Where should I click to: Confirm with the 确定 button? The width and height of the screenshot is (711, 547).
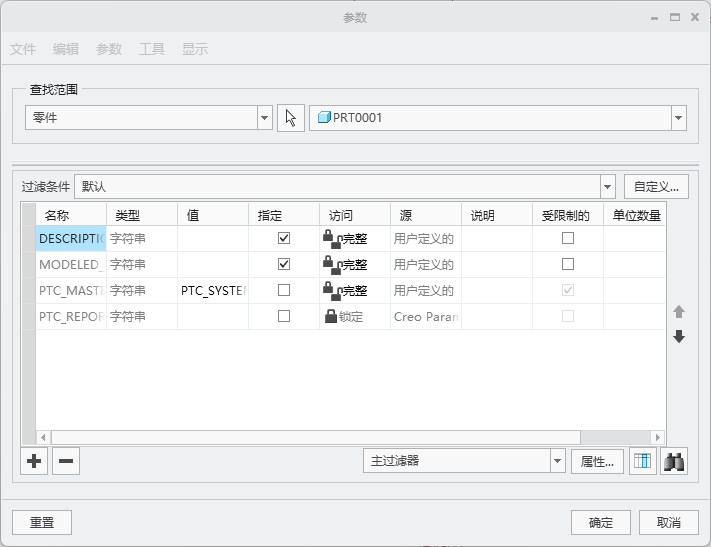[601, 523]
